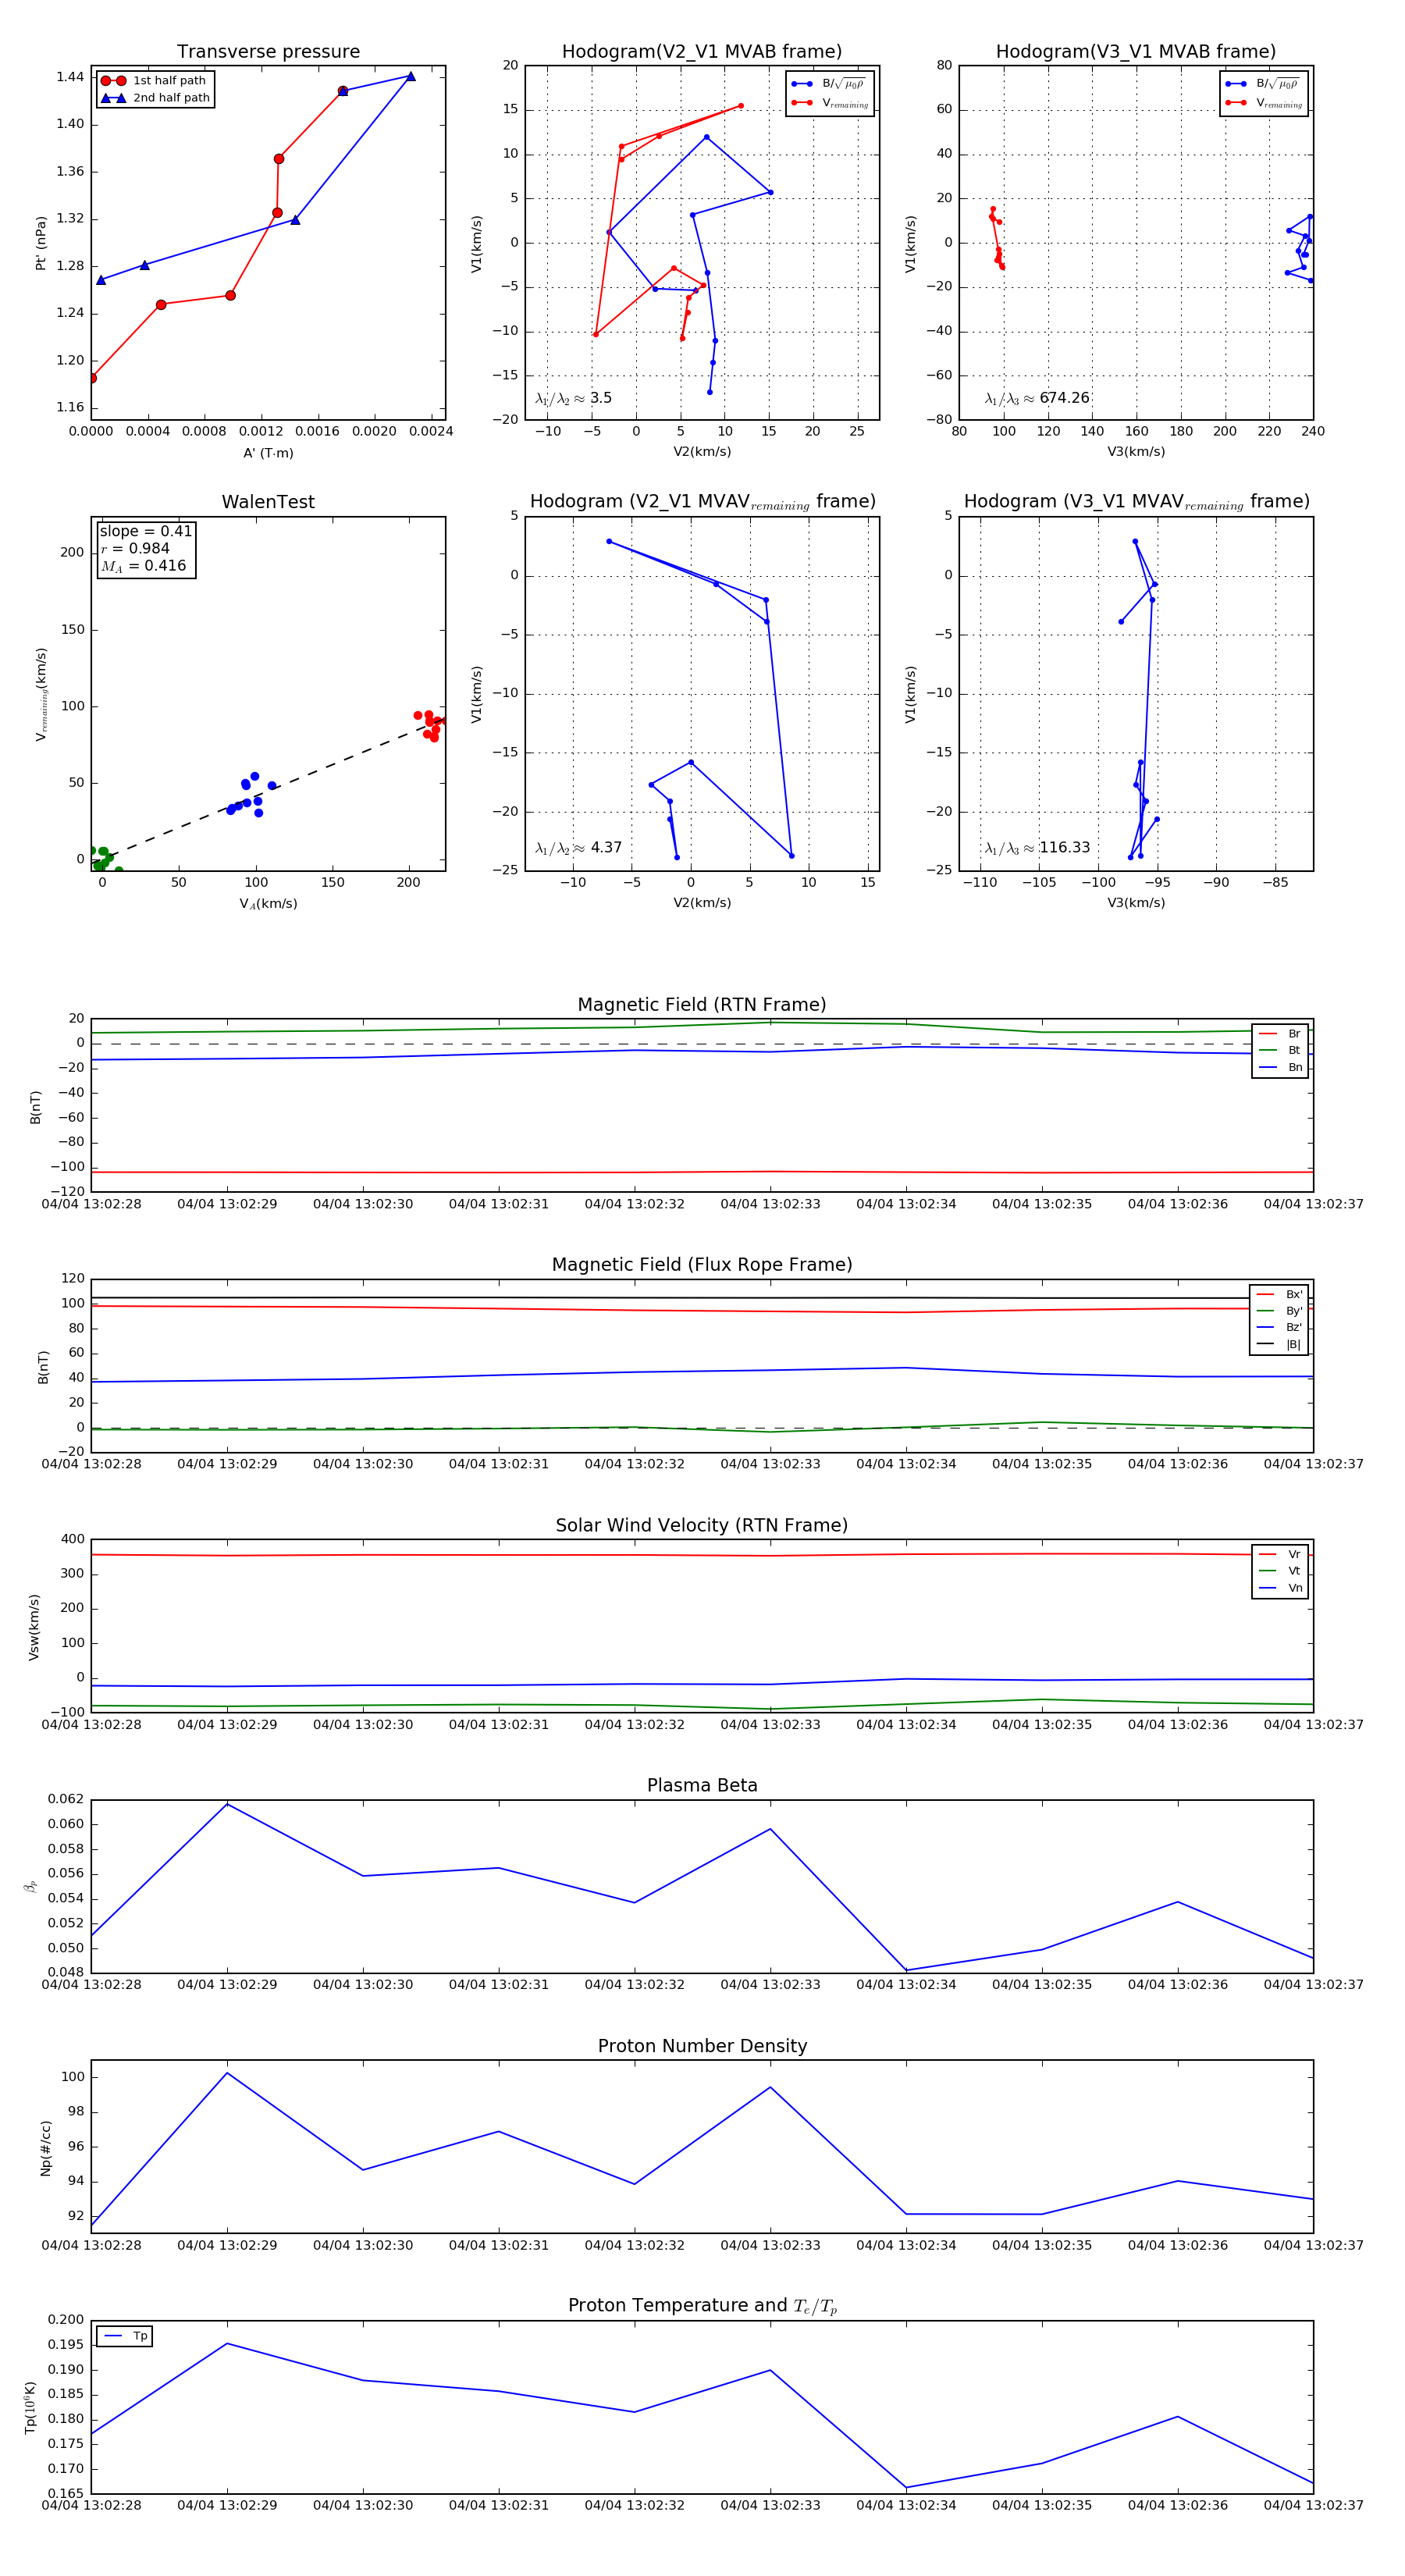Click the 'Bt' legend entry

1280,1051
